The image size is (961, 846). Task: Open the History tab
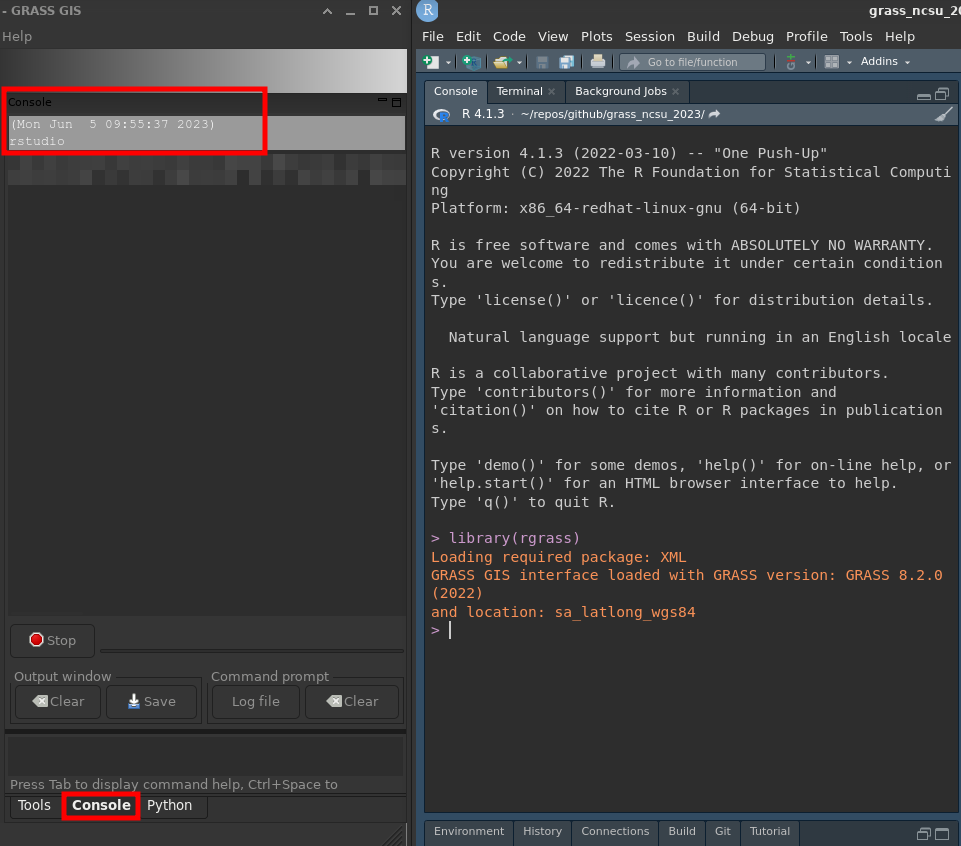pyautogui.click(x=542, y=831)
